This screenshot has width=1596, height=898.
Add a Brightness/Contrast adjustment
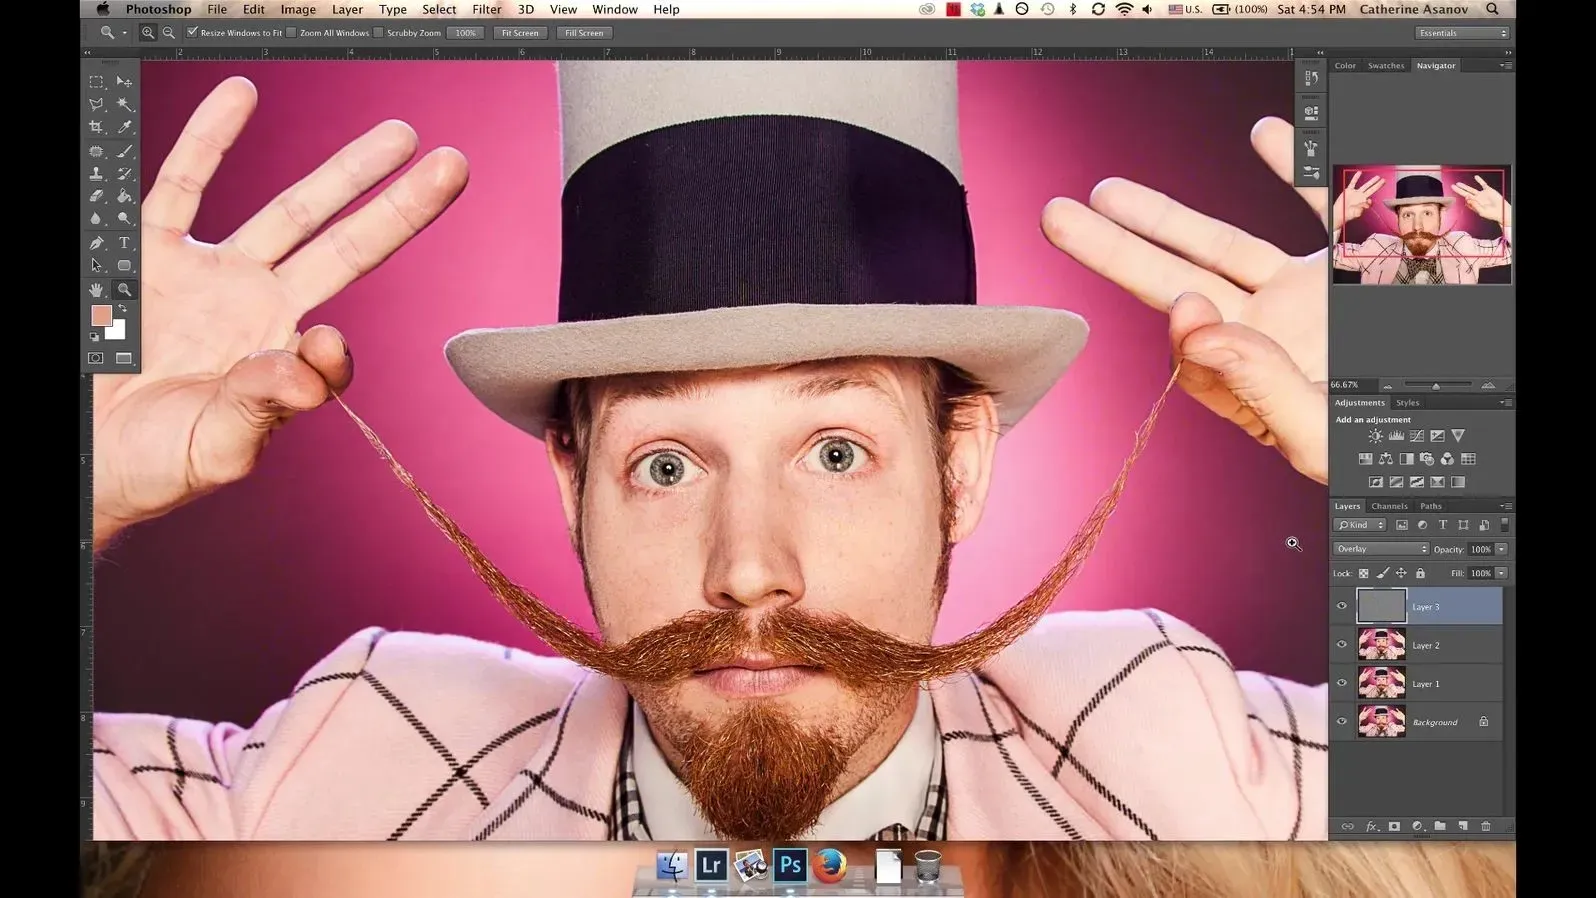(x=1376, y=436)
